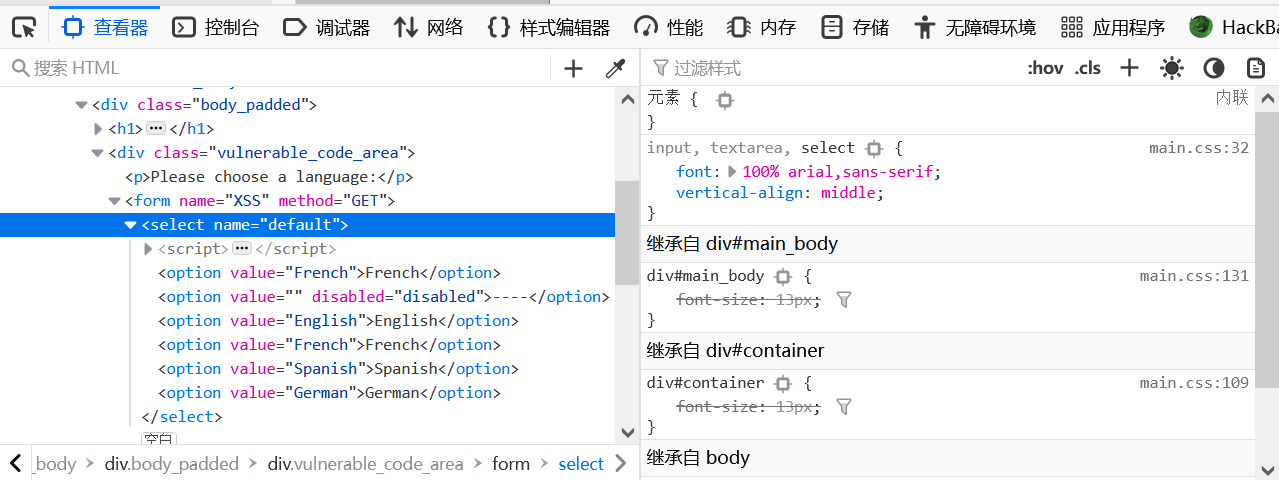Highlight elements matching input, textarea, select
This screenshot has height=480, width=1279.
coord(874,149)
